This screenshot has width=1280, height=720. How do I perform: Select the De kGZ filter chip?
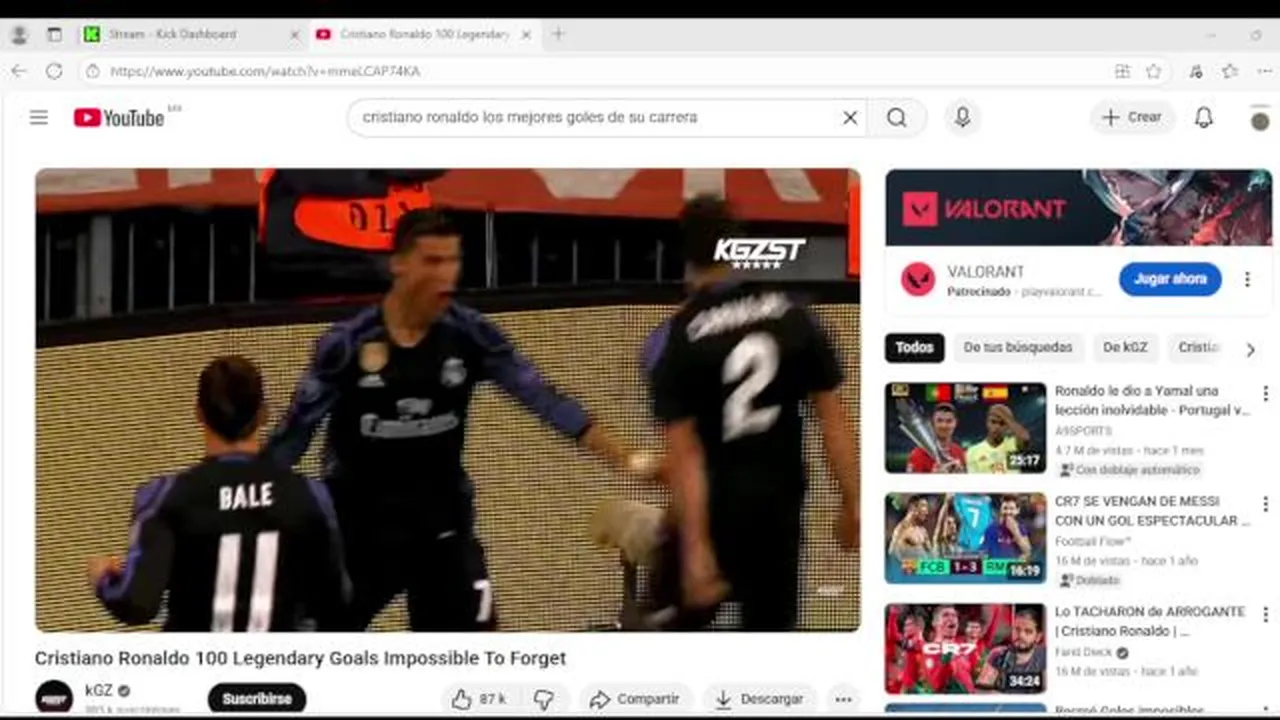pyautogui.click(x=1125, y=348)
